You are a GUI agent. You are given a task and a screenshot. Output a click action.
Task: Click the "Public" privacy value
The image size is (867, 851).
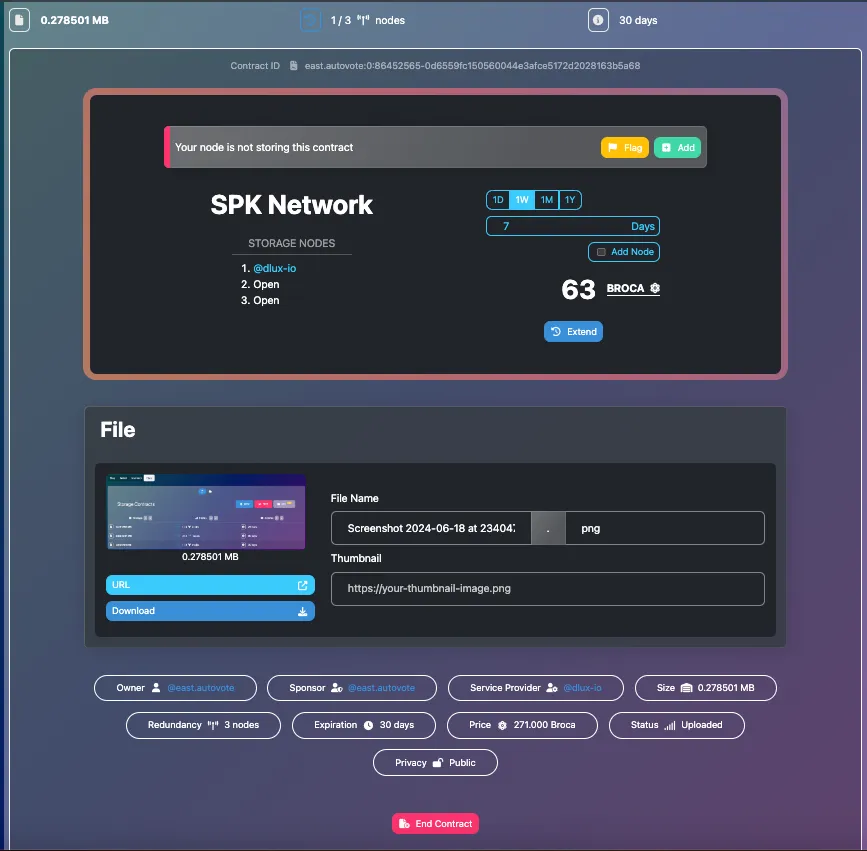pos(462,763)
